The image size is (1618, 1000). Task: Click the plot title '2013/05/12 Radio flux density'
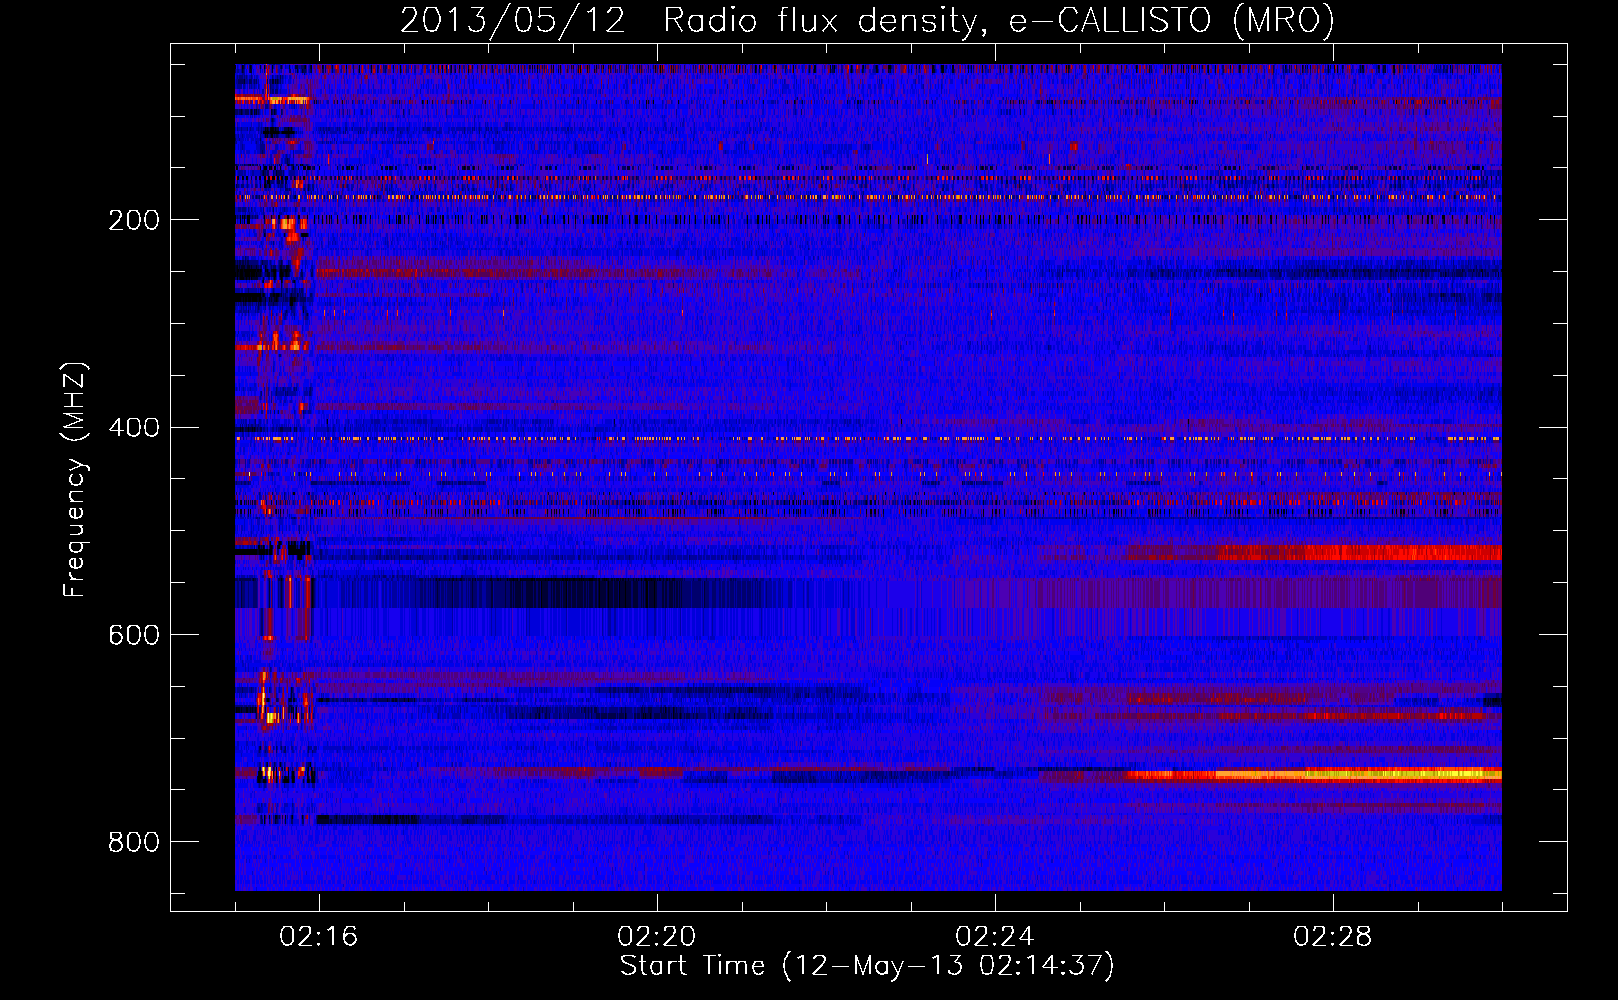tap(867, 20)
